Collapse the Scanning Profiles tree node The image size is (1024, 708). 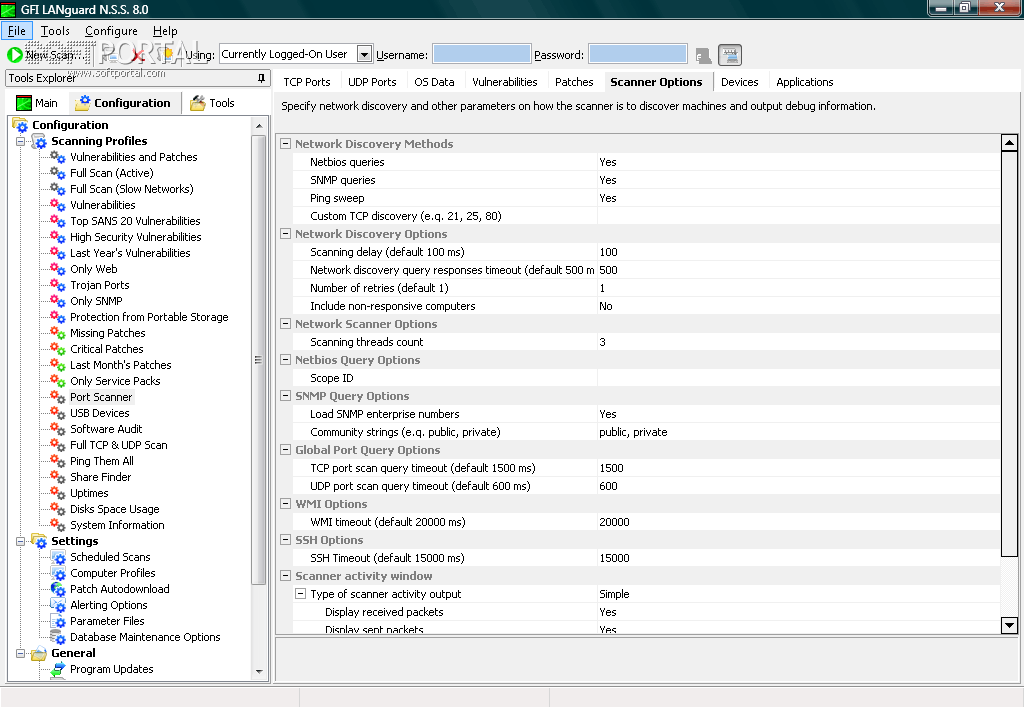click(x=20, y=141)
